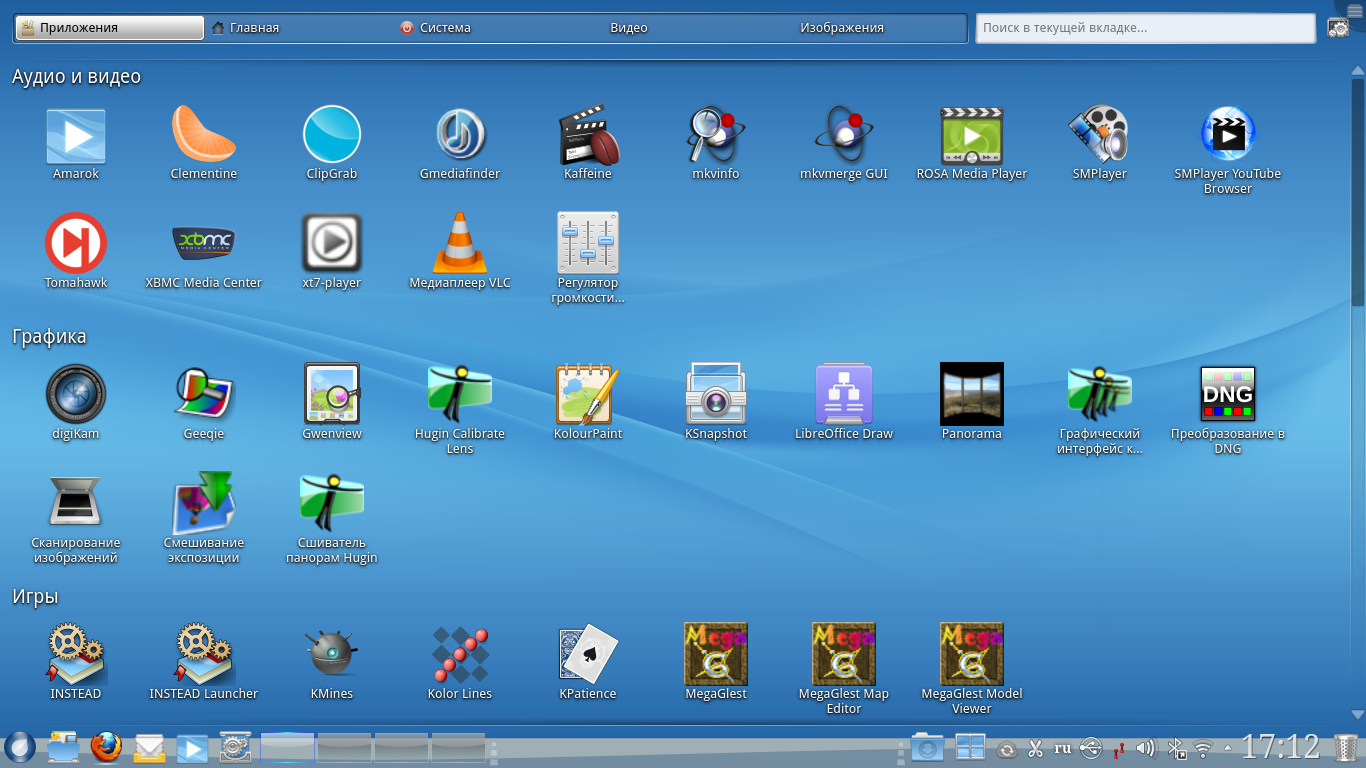Open Kaffeine video player

588,137
